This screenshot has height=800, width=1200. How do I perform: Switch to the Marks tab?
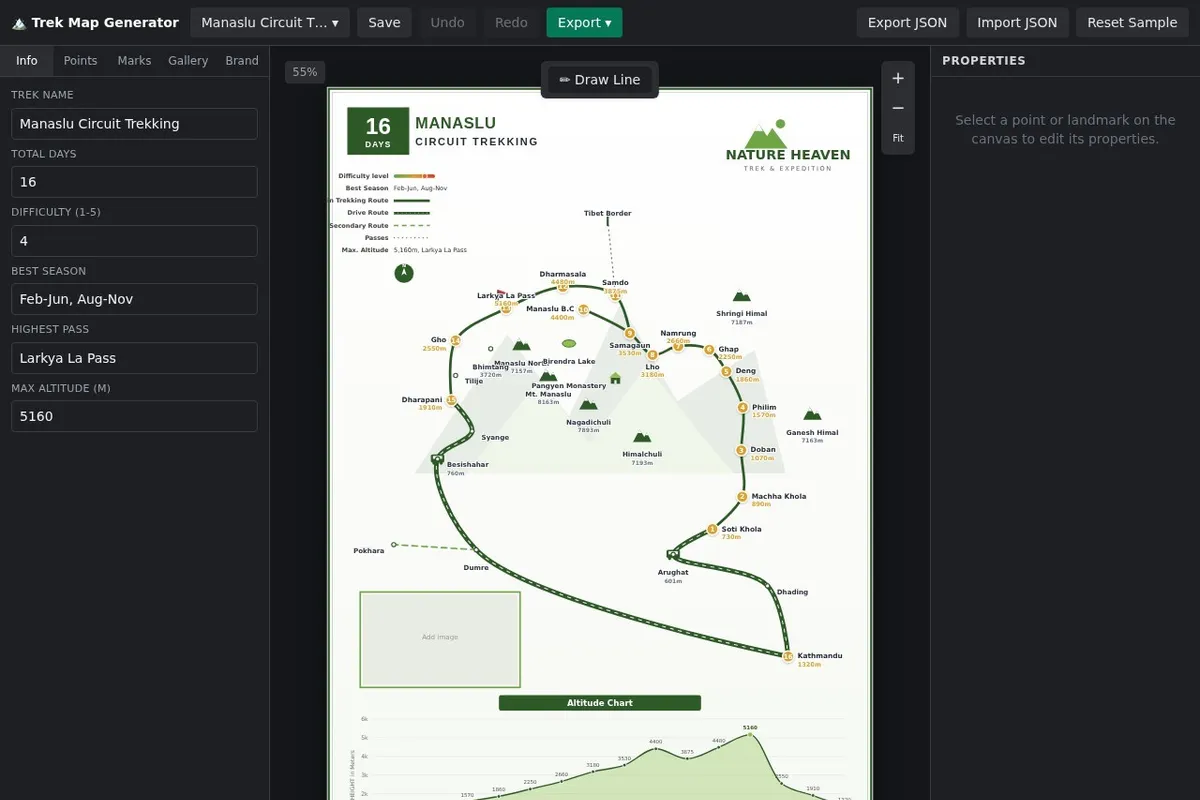tap(134, 61)
